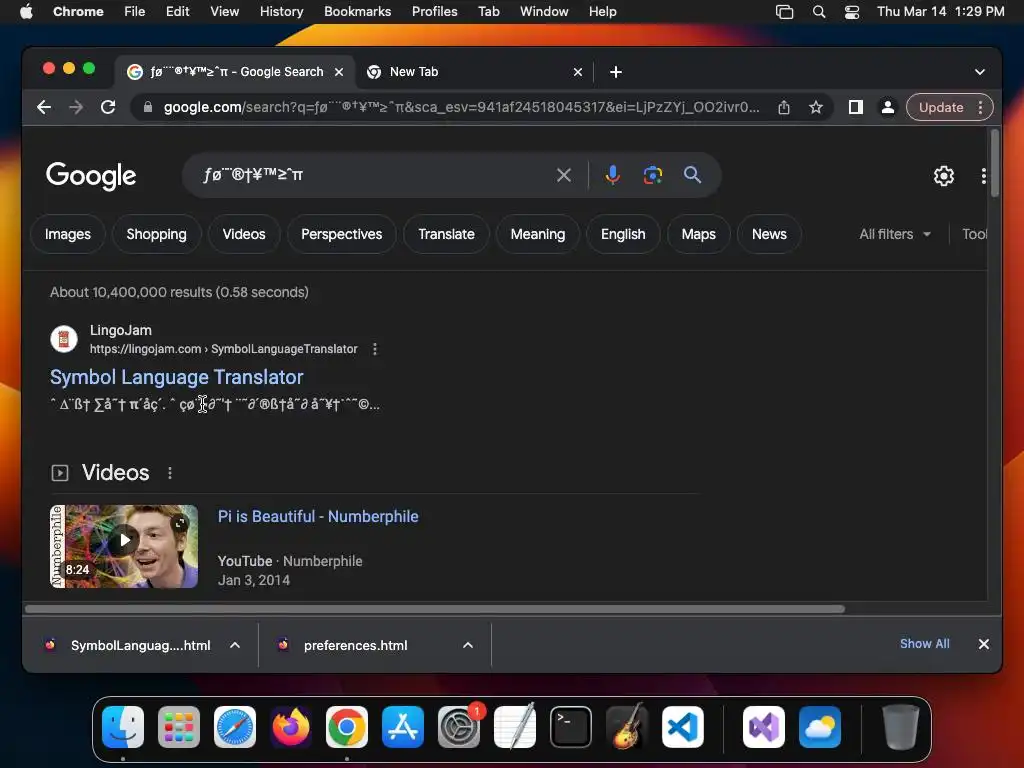
Task: Open the Weather app from the Dock
Action: coord(820,727)
